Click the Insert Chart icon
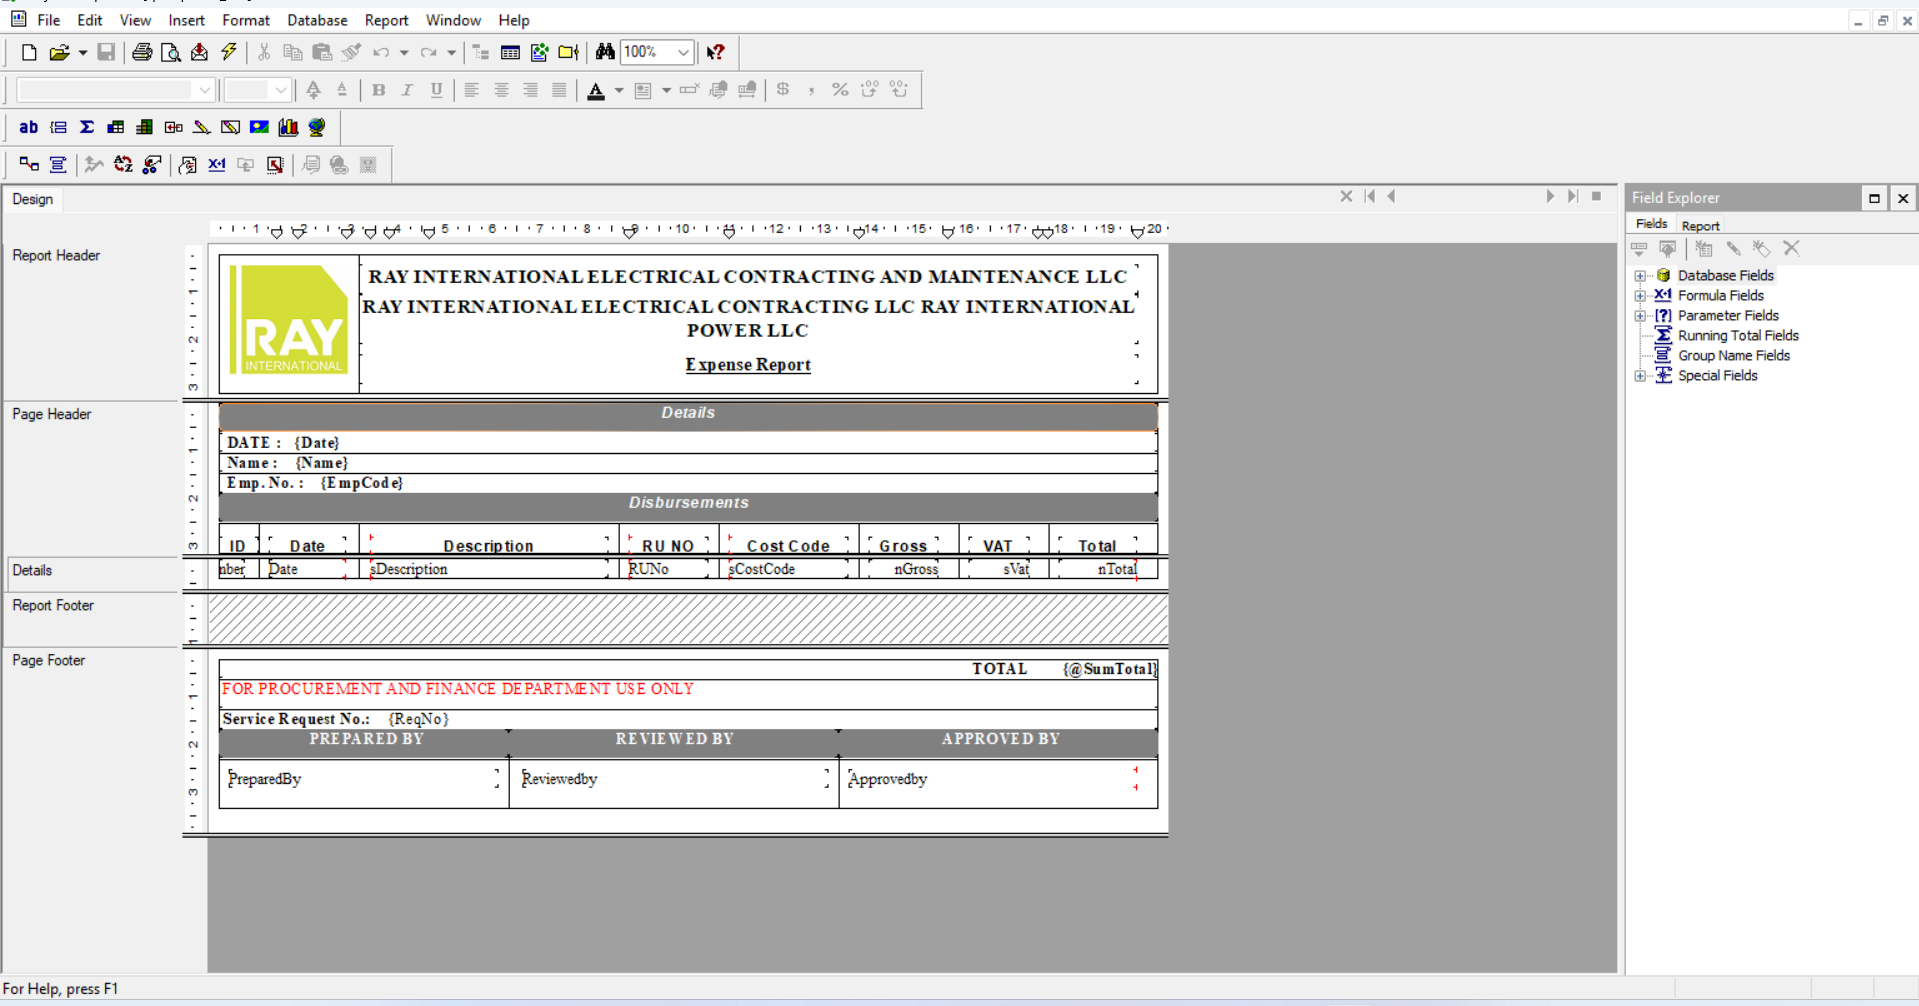This screenshot has width=1919, height=1006. [x=288, y=127]
